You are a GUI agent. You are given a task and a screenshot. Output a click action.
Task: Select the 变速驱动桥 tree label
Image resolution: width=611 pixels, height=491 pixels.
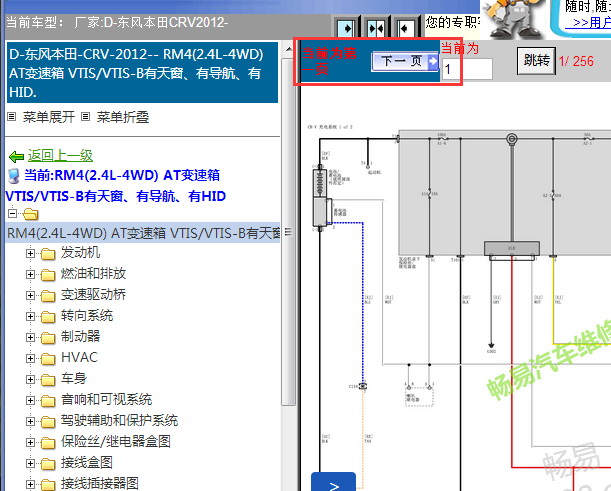tap(93, 295)
